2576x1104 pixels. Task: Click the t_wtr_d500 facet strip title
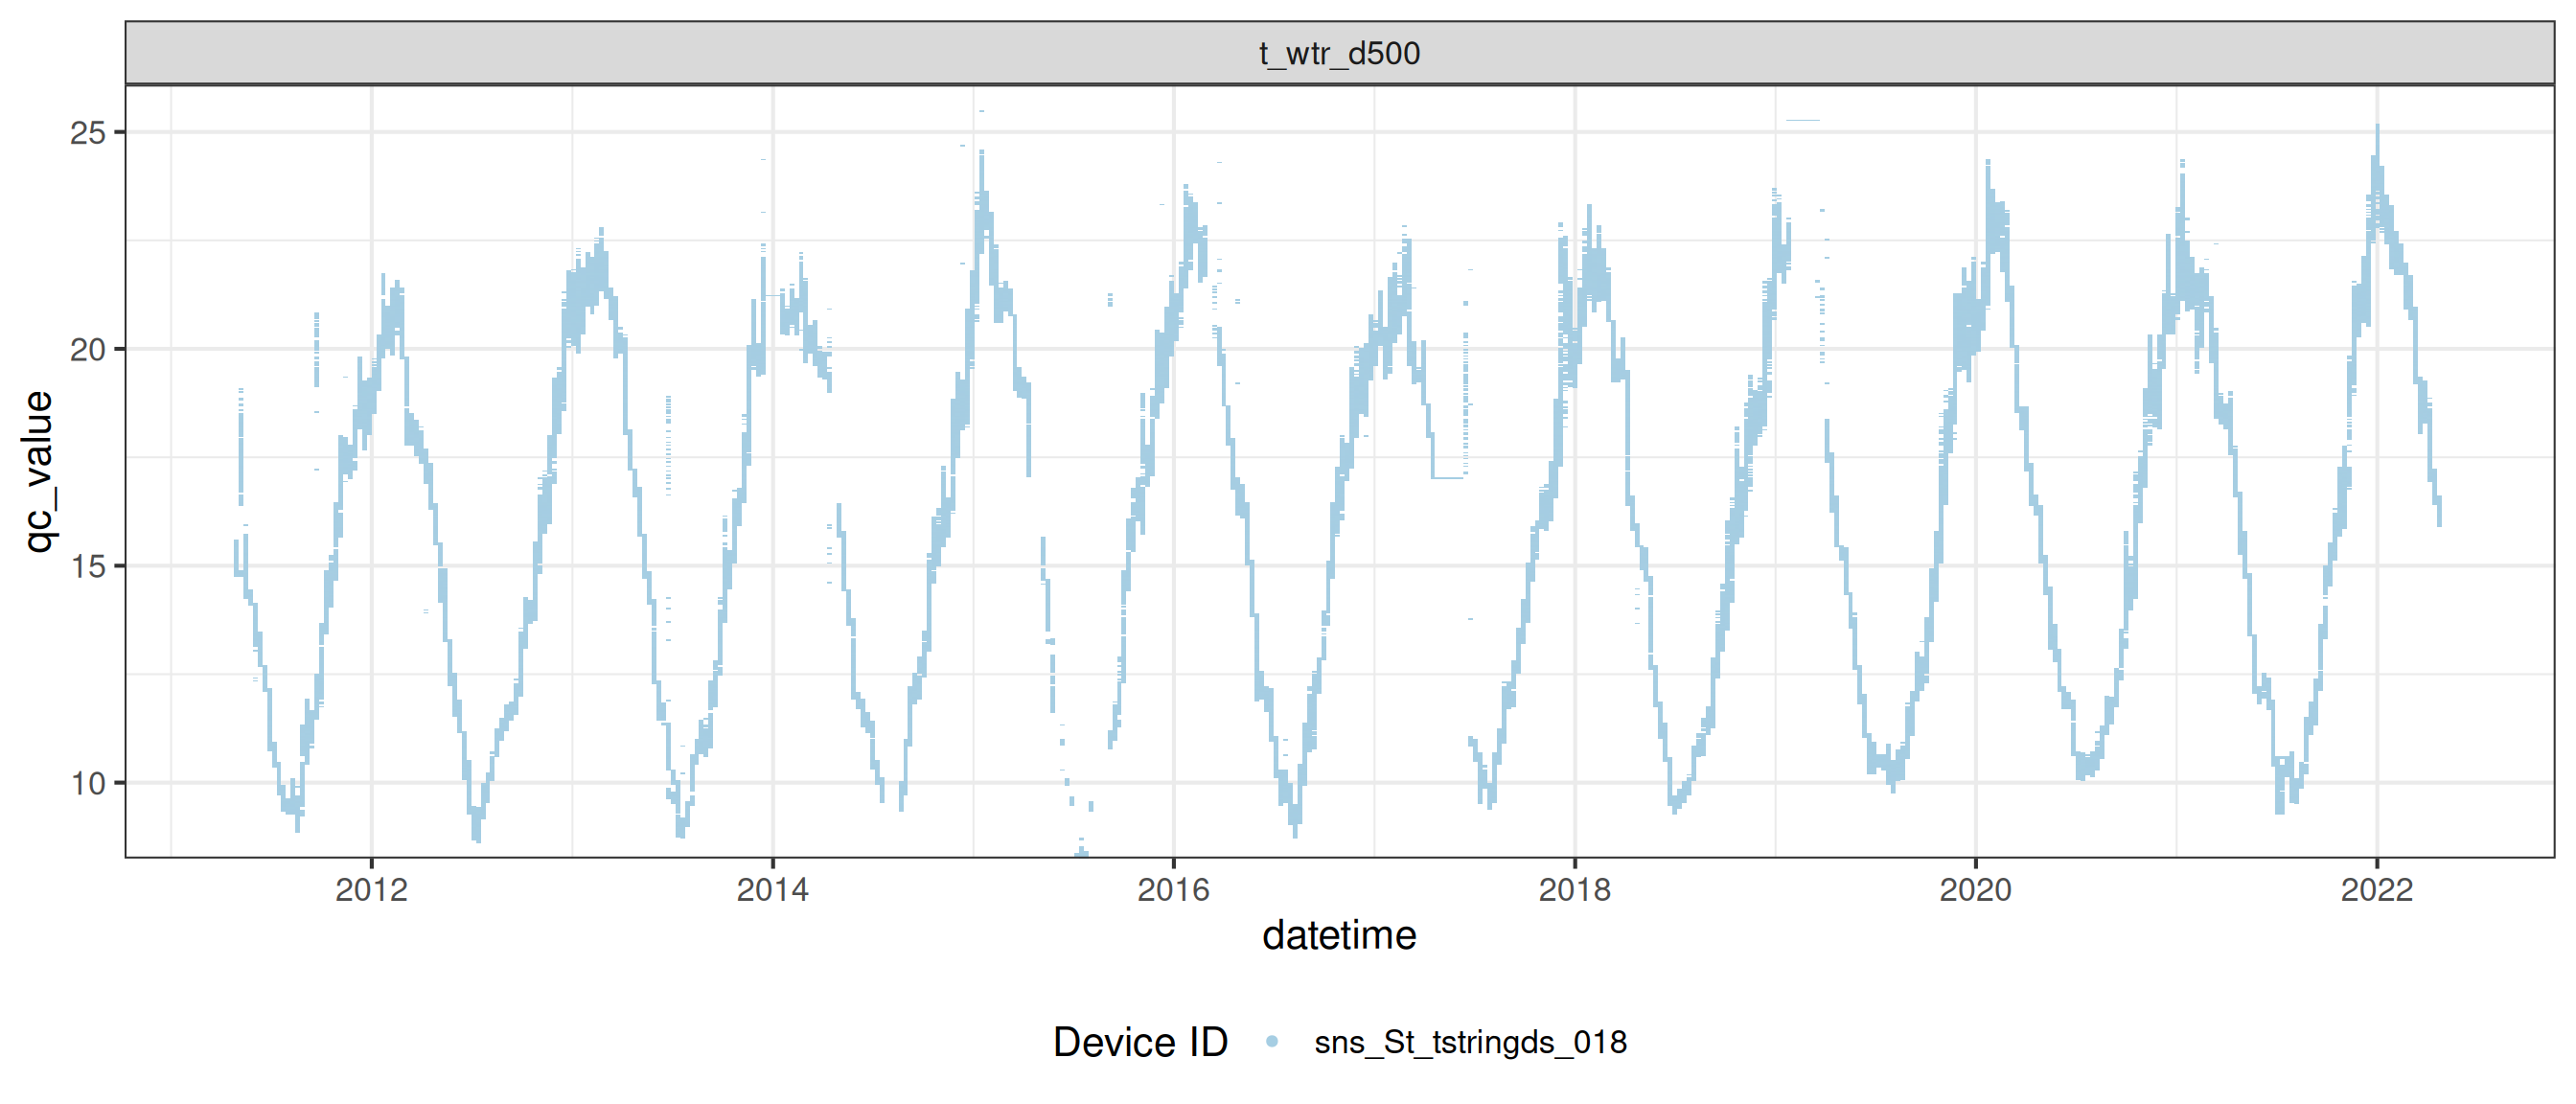point(1339,53)
